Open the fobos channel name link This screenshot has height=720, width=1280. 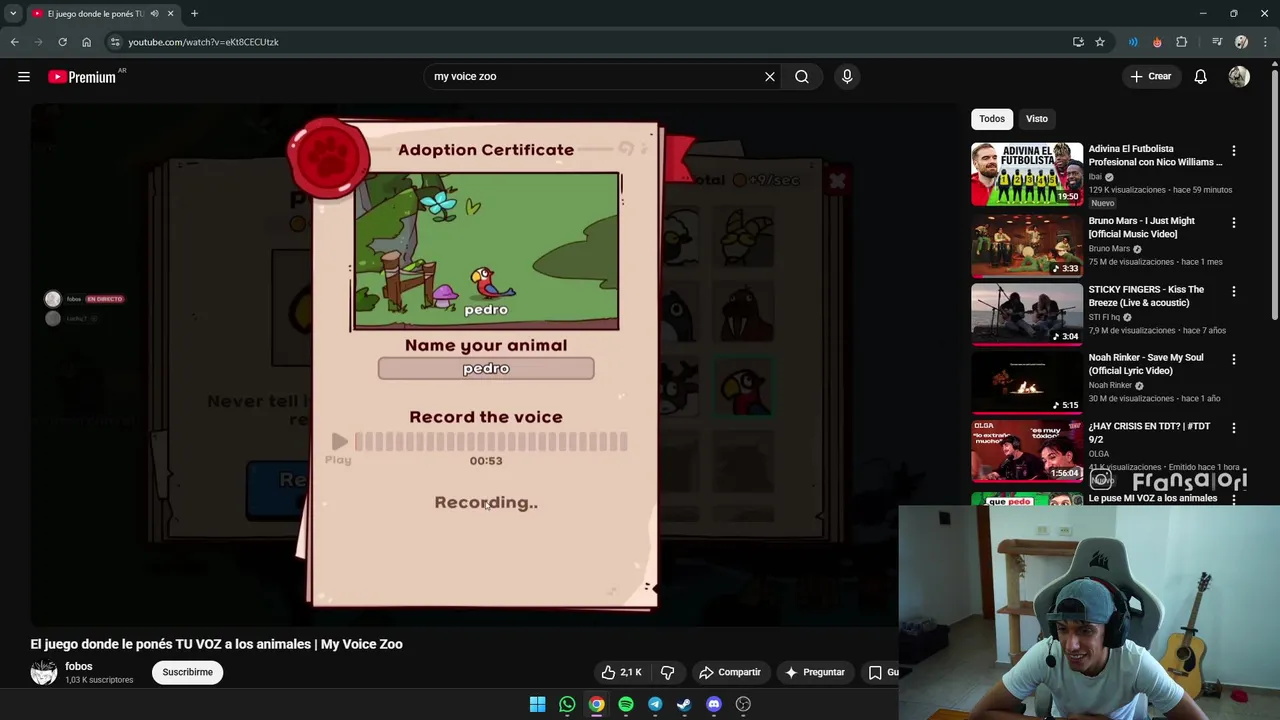click(79, 666)
